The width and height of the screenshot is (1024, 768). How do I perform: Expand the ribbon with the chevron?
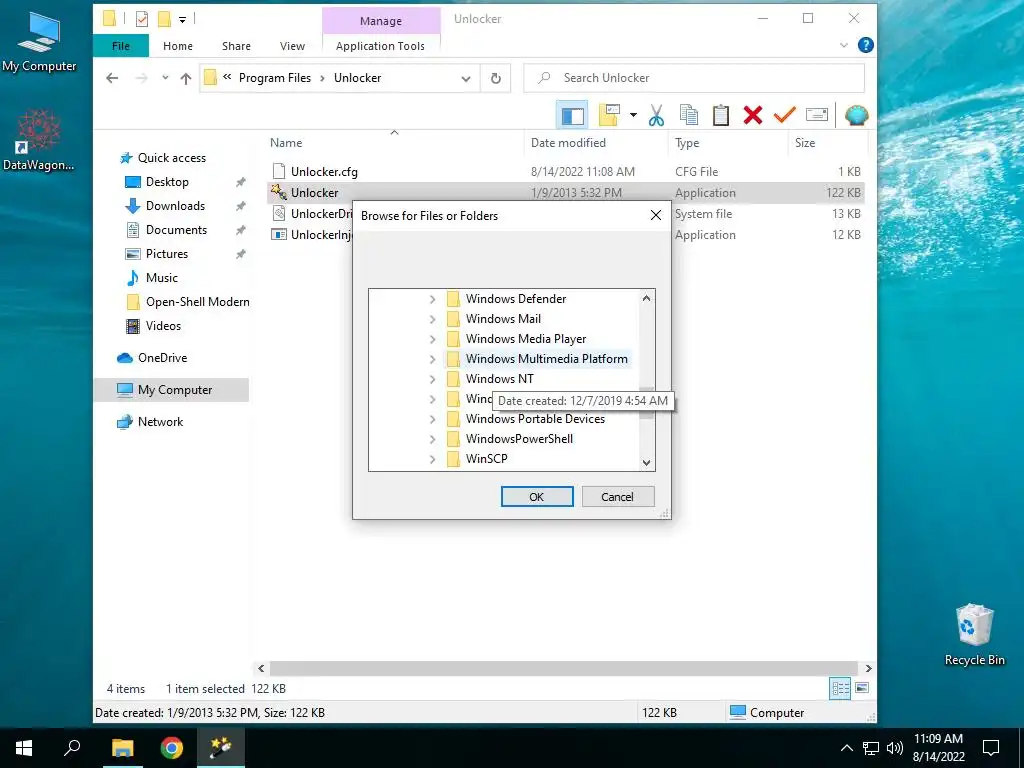(x=843, y=45)
